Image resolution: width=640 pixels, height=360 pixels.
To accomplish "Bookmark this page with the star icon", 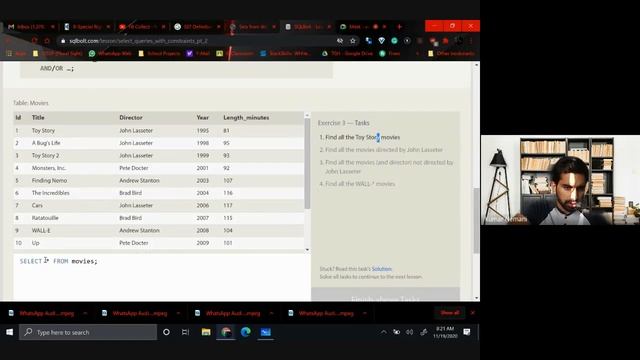I will (x=353, y=41).
